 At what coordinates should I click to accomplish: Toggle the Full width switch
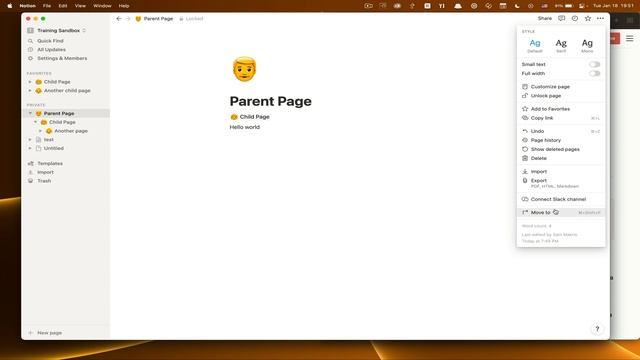coord(594,73)
